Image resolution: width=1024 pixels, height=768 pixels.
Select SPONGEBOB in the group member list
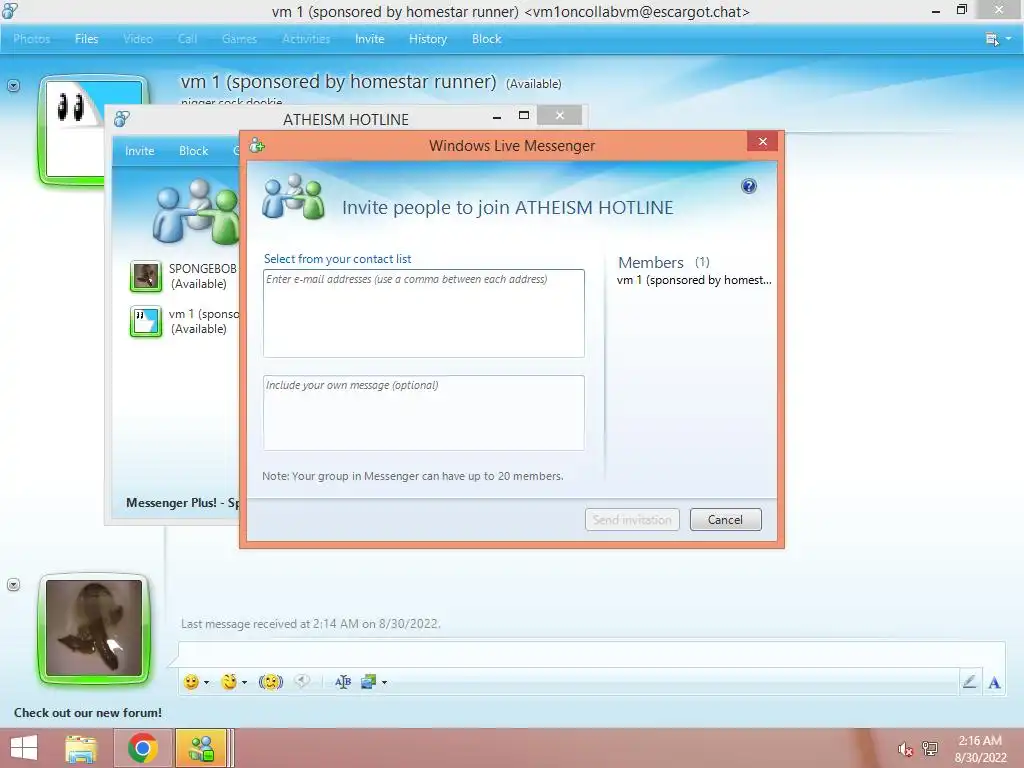pyautogui.click(x=184, y=276)
